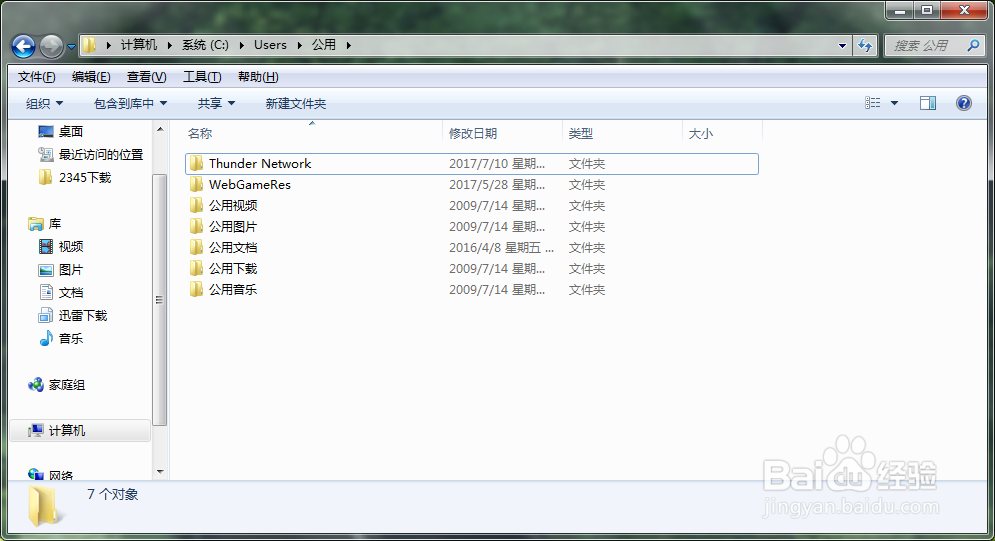Click Users in the address path
This screenshot has width=995, height=541.
(x=270, y=45)
